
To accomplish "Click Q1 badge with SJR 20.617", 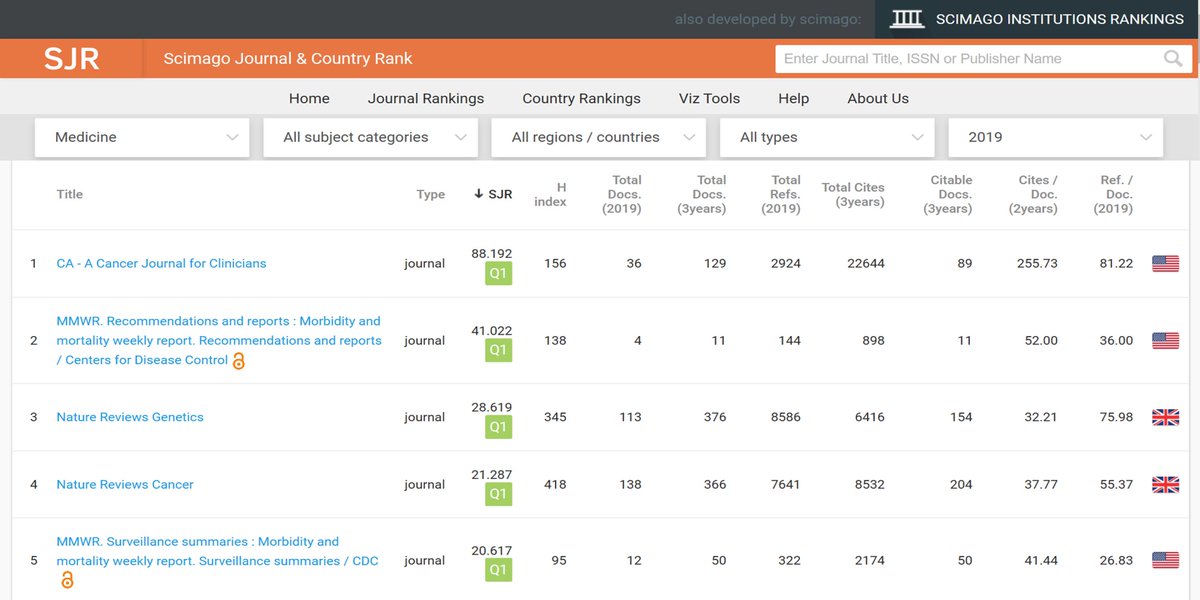I will coord(498,570).
